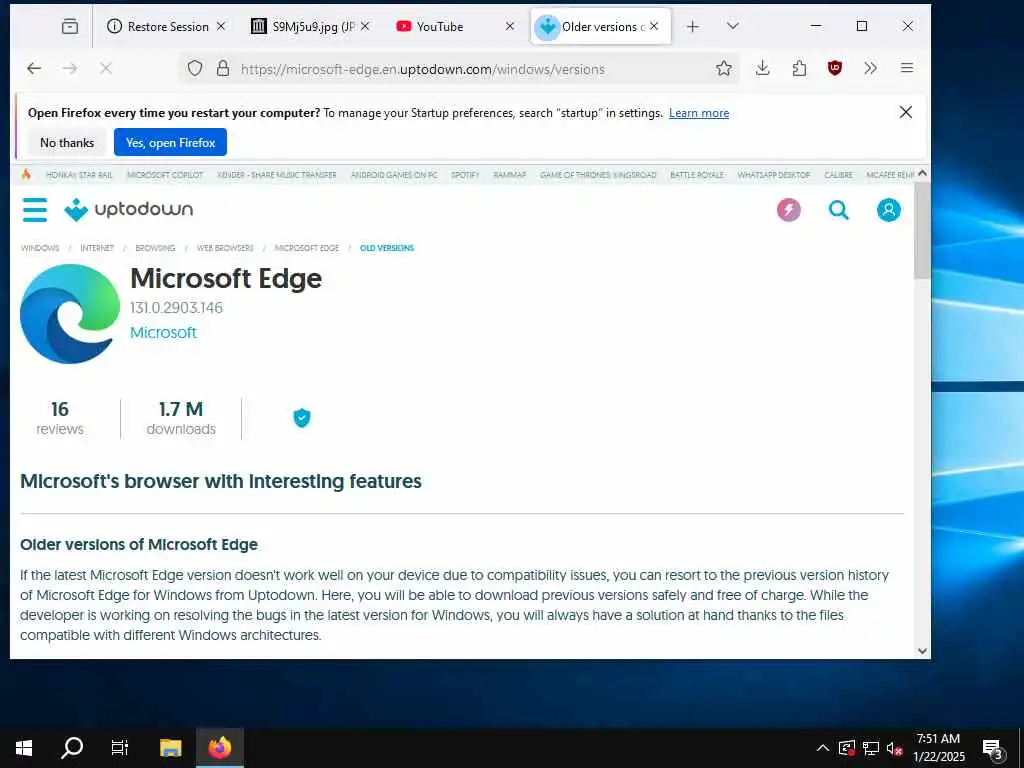Screen dimensions: 1024x768
Task: Click Firefox icon on taskbar
Action: click(220, 748)
